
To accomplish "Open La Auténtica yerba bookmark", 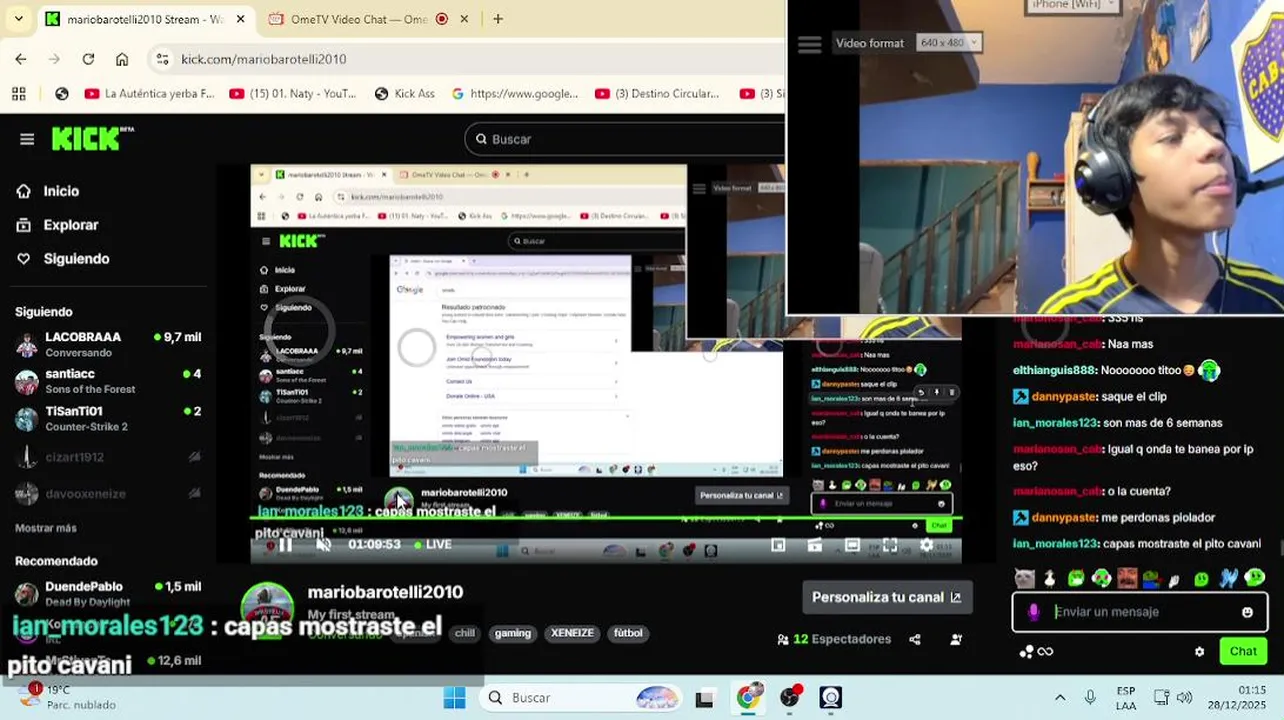I will [x=149, y=93].
